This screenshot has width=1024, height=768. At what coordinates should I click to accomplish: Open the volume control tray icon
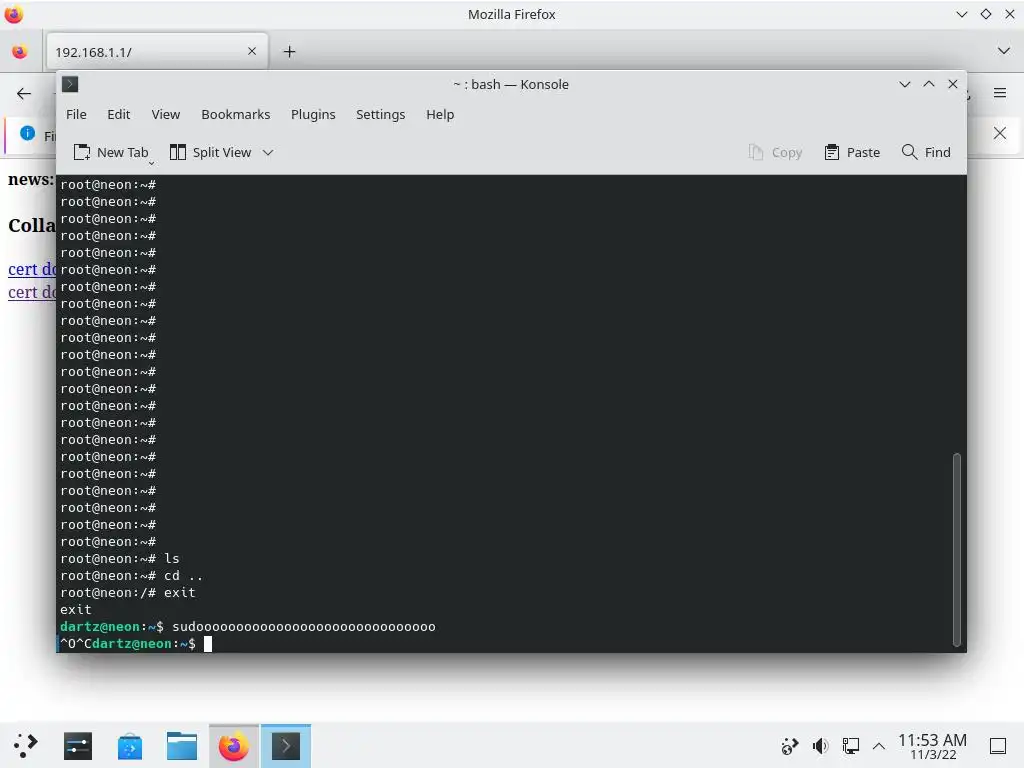coord(820,746)
